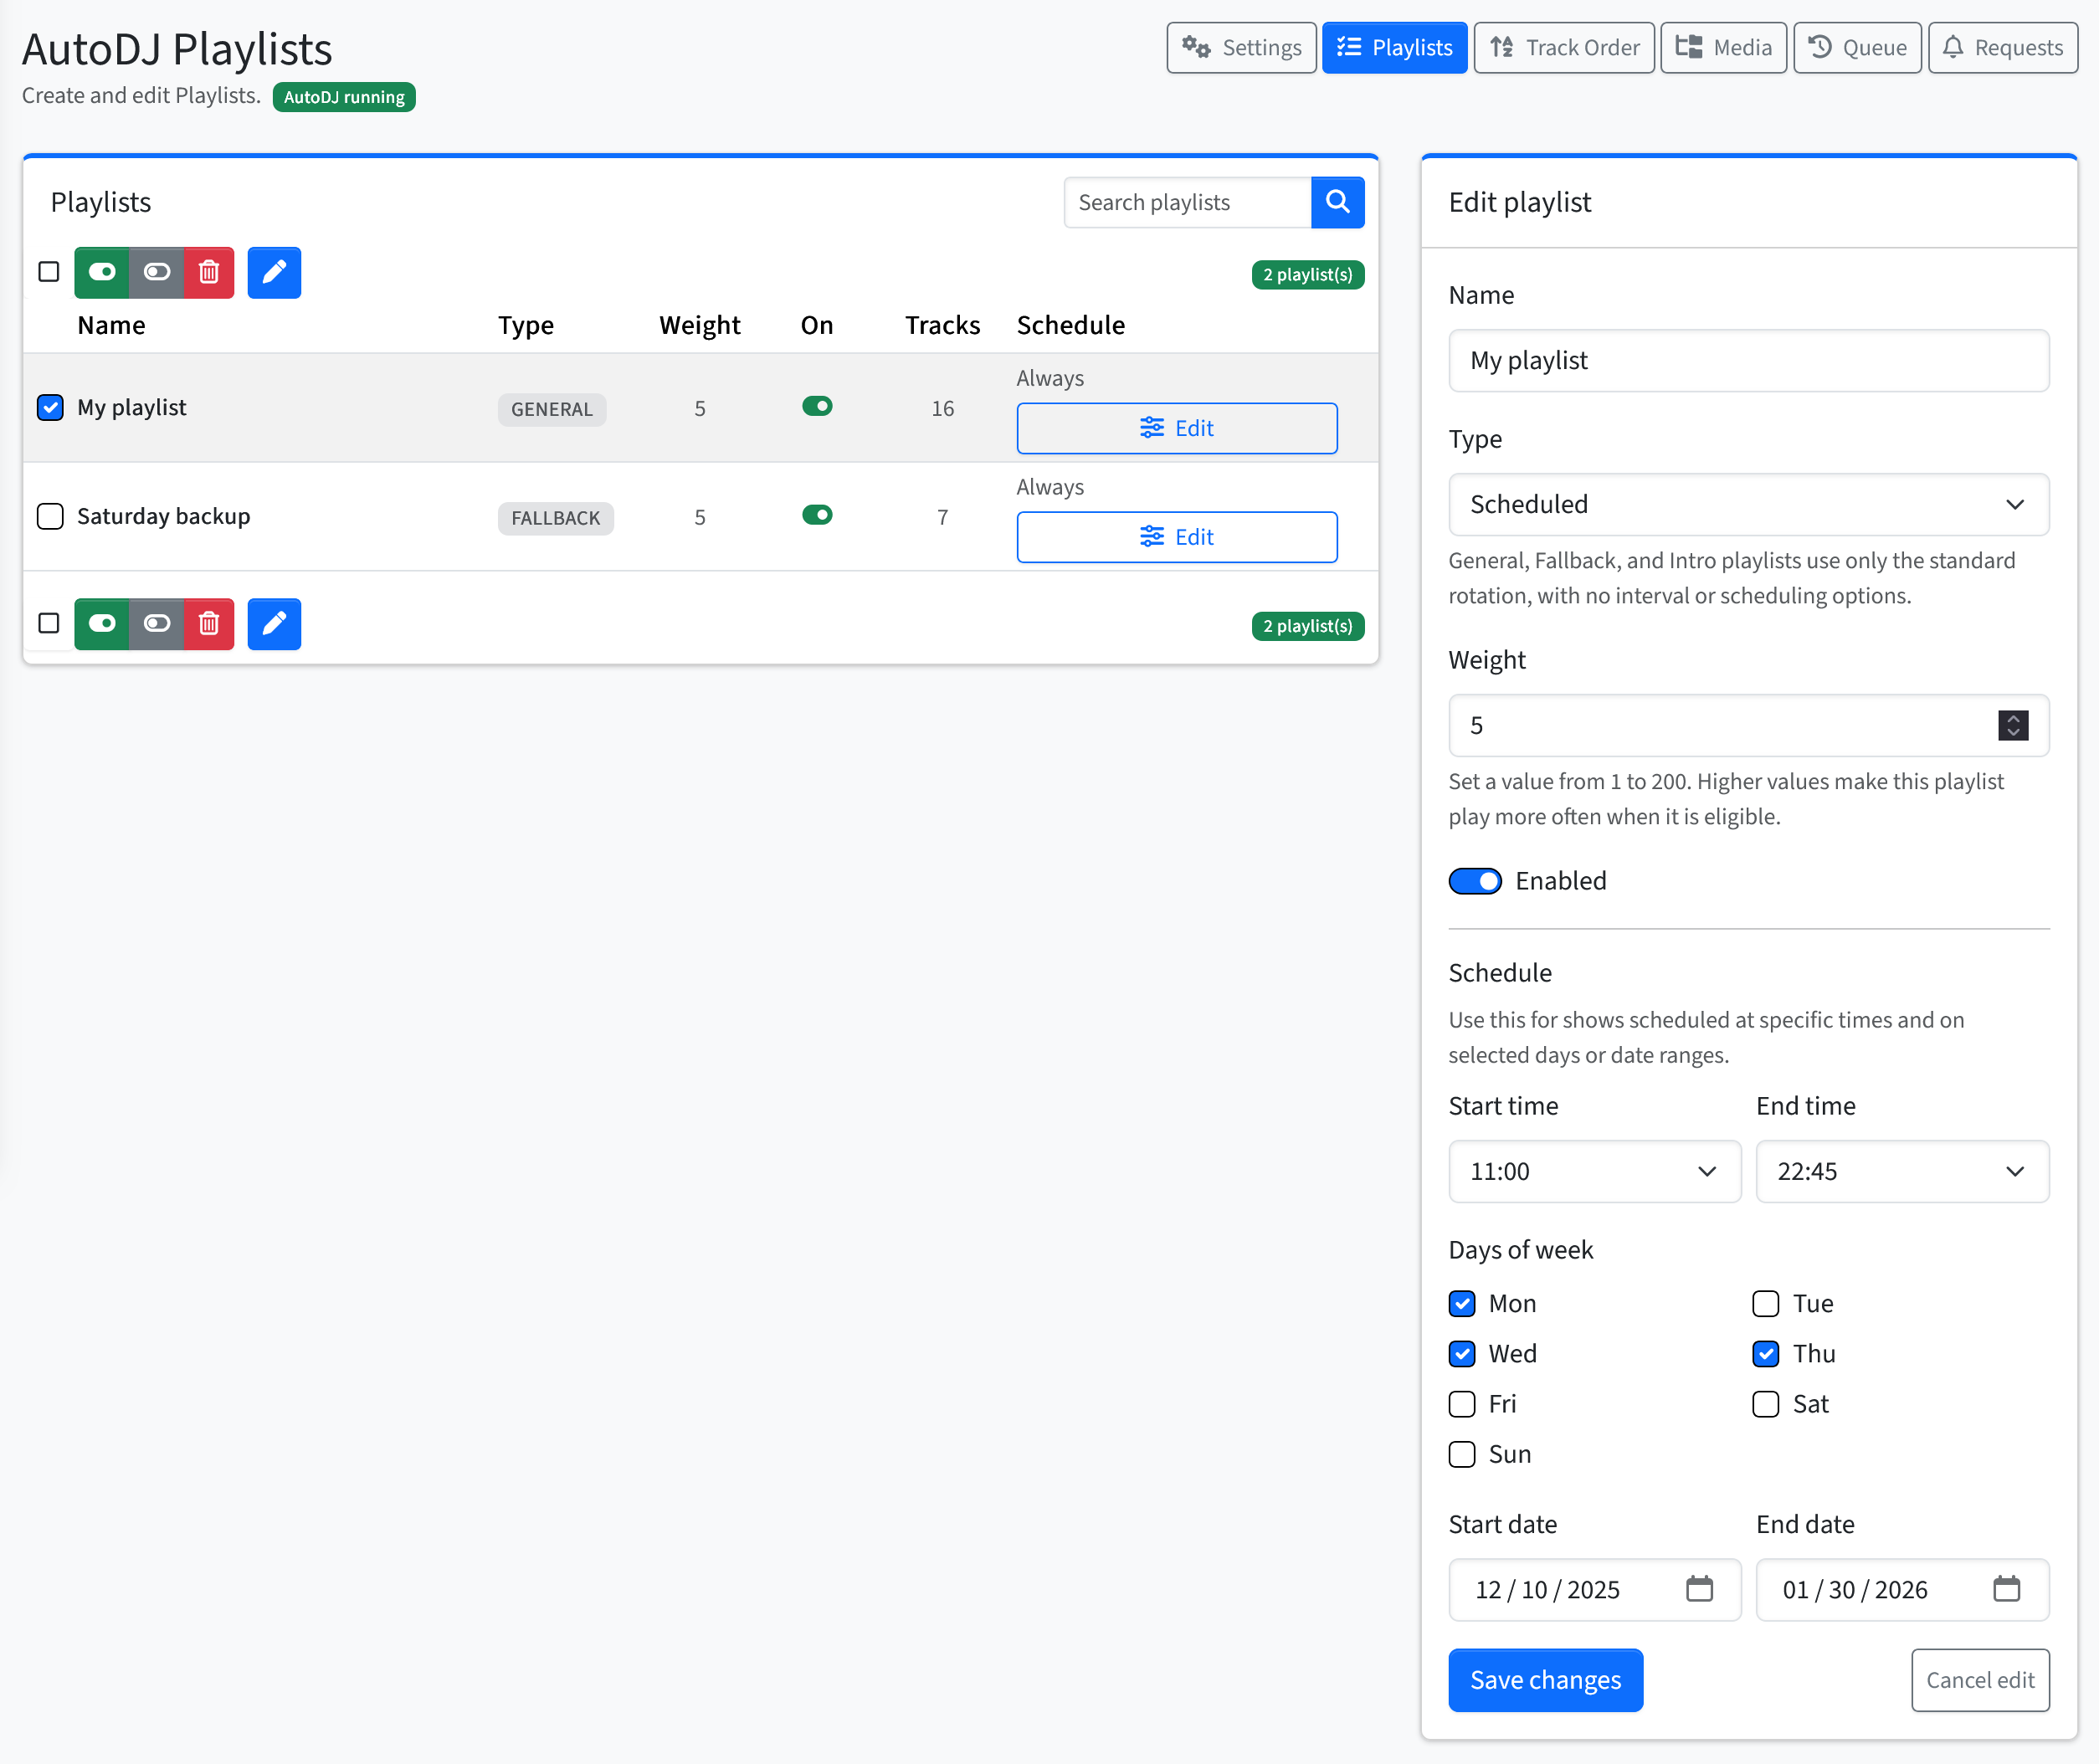Click the Weight stepper arrows
Image resolution: width=2099 pixels, height=1764 pixels.
click(2012, 725)
